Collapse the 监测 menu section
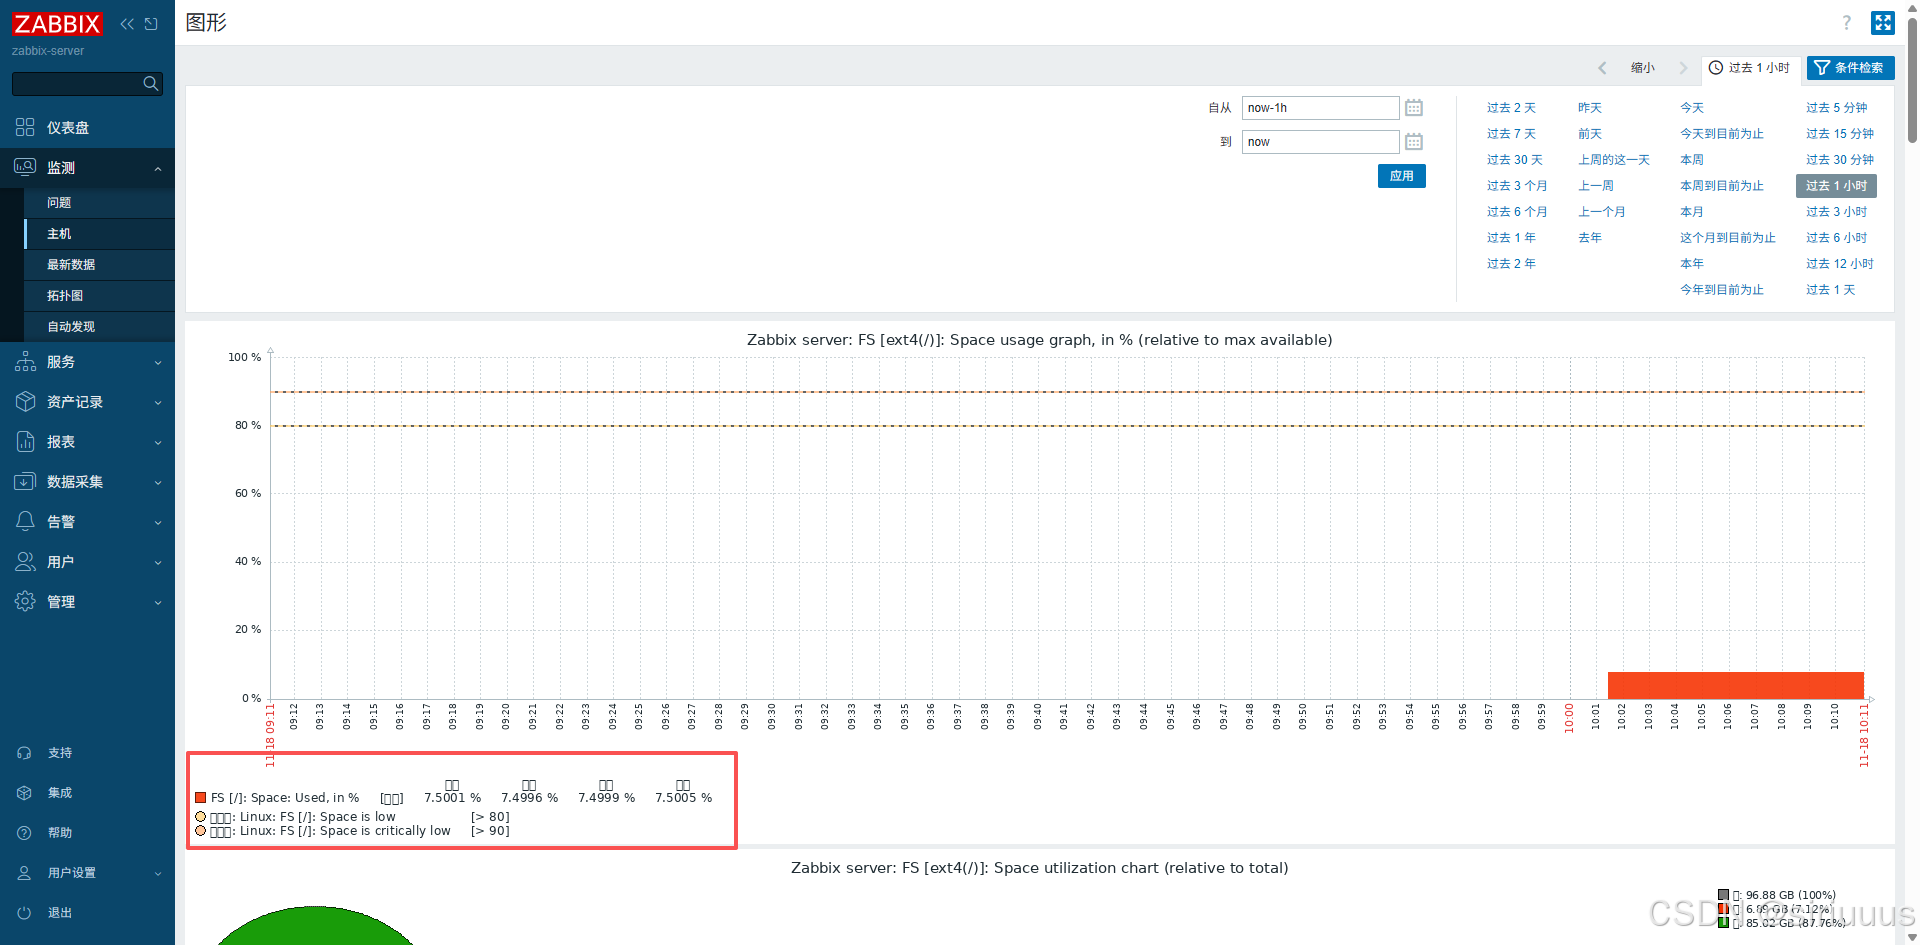 click(158, 168)
